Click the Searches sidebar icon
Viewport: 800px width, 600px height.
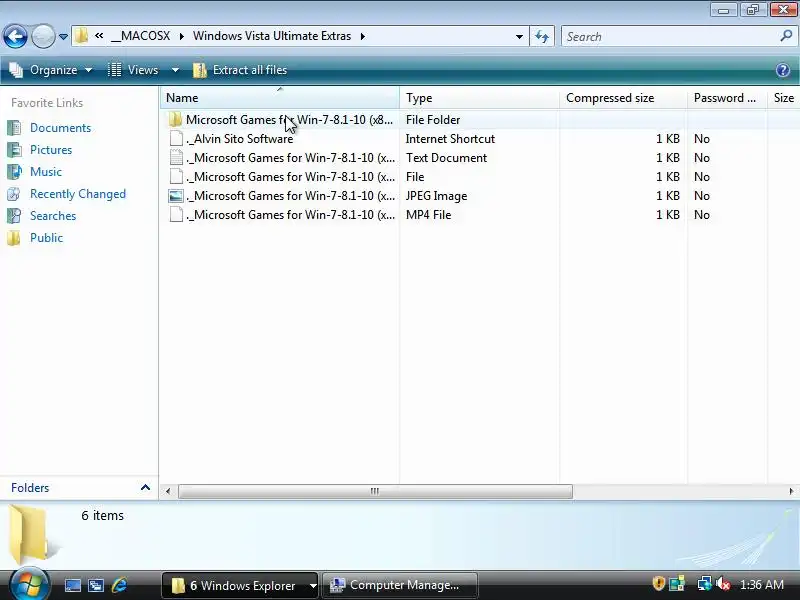[14, 216]
